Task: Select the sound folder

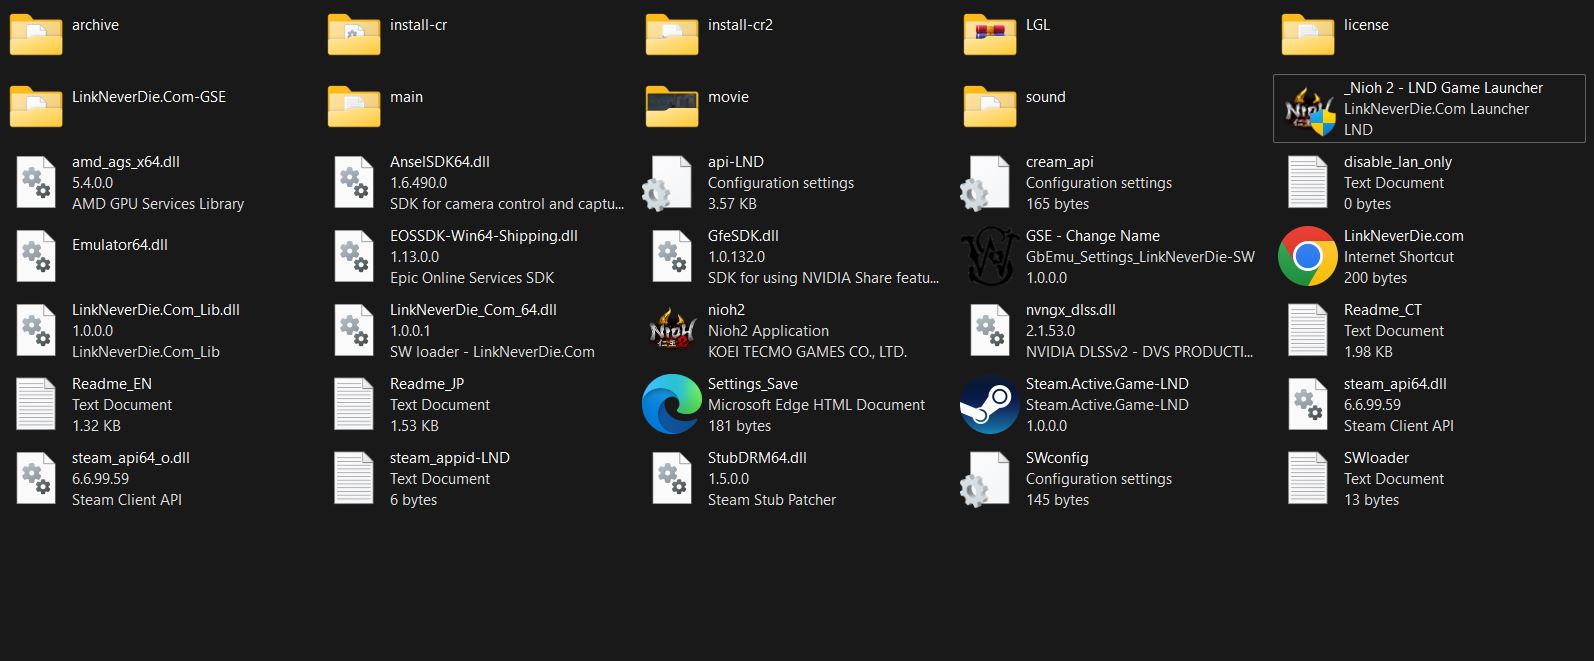Action: point(1045,97)
